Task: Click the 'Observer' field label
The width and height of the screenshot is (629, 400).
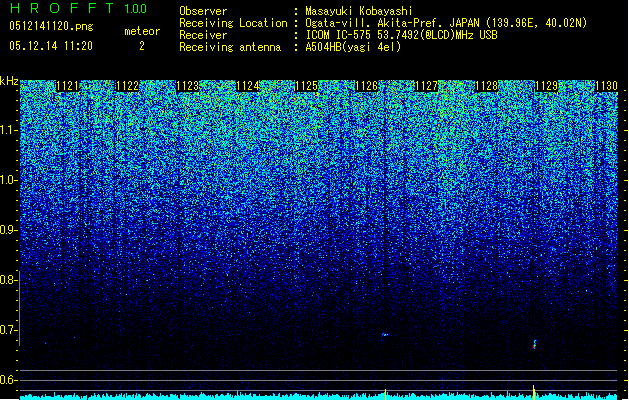Action: tap(203, 11)
